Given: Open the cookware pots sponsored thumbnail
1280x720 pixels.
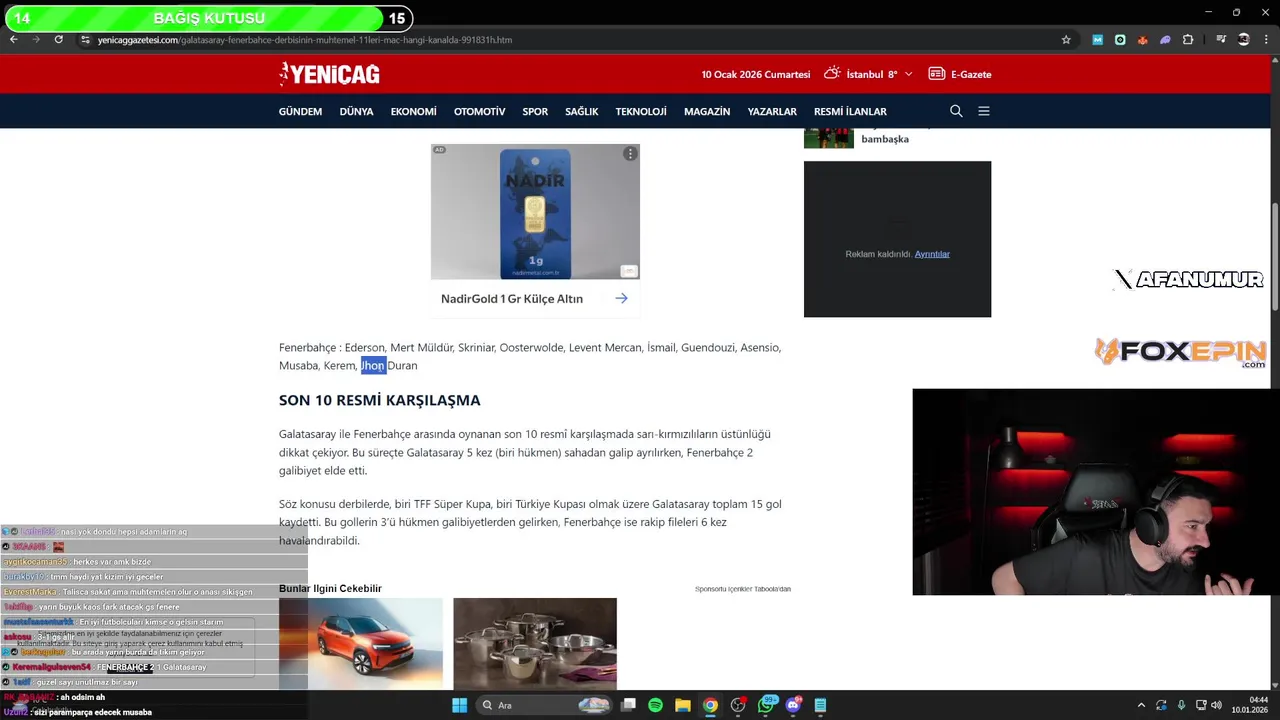Looking at the screenshot, I should coord(535,644).
